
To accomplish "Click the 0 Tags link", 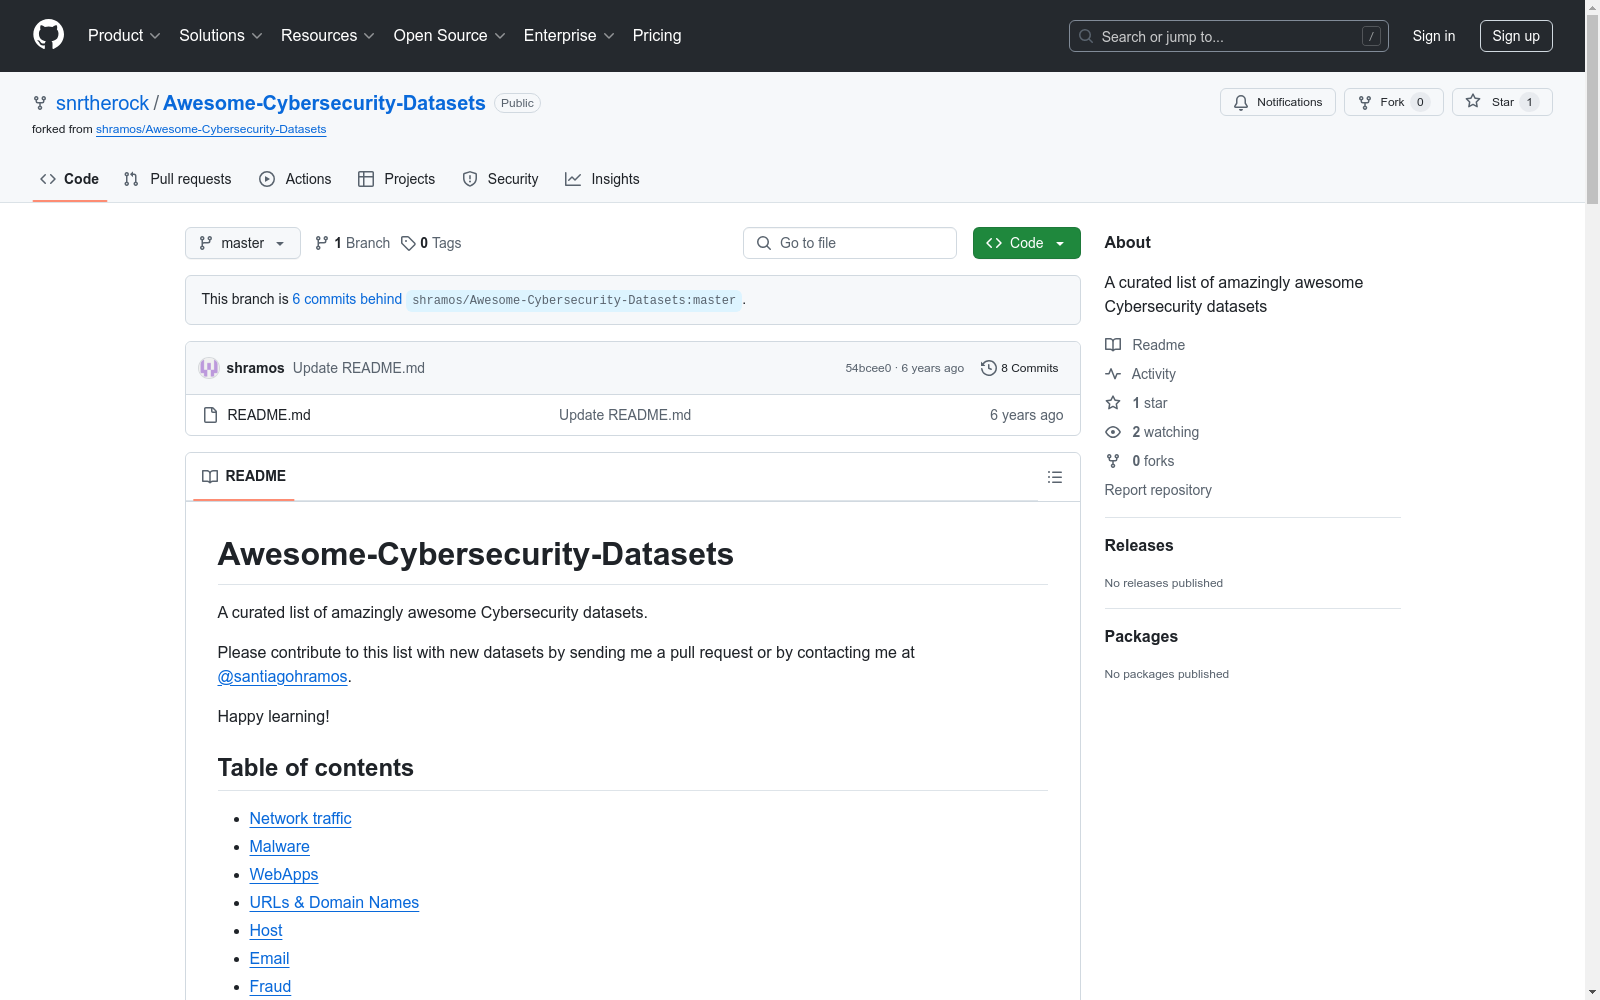I will (431, 243).
